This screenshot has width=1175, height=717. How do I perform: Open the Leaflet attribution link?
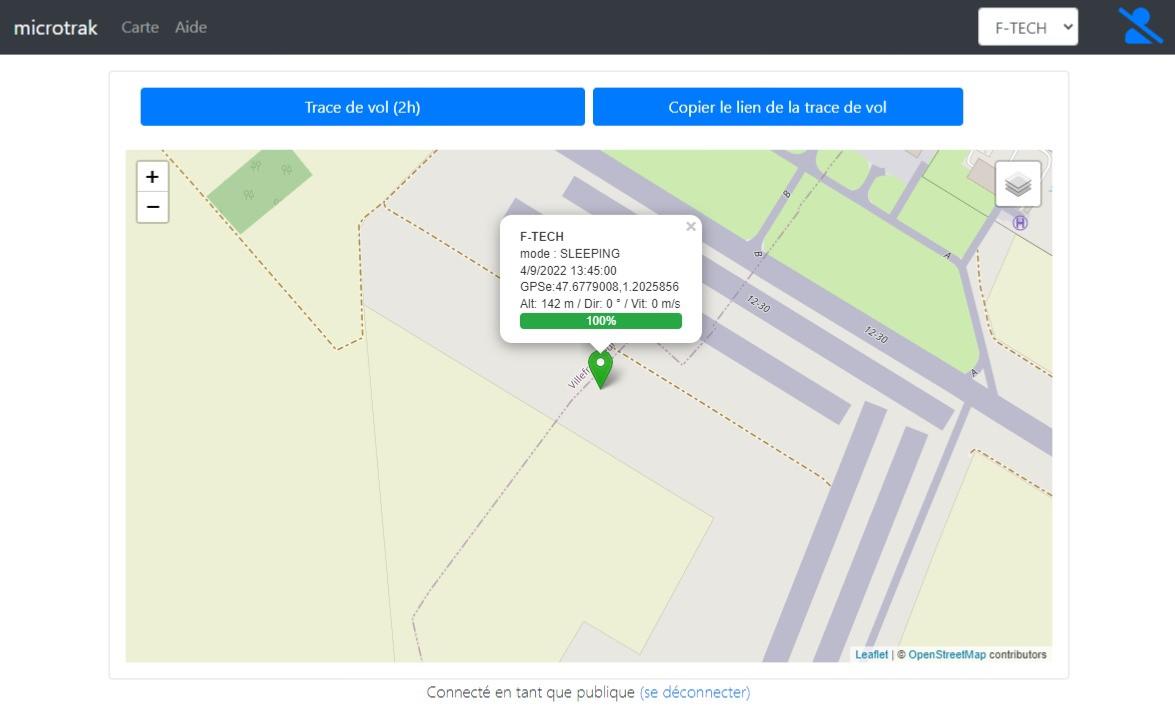tap(871, 655)
